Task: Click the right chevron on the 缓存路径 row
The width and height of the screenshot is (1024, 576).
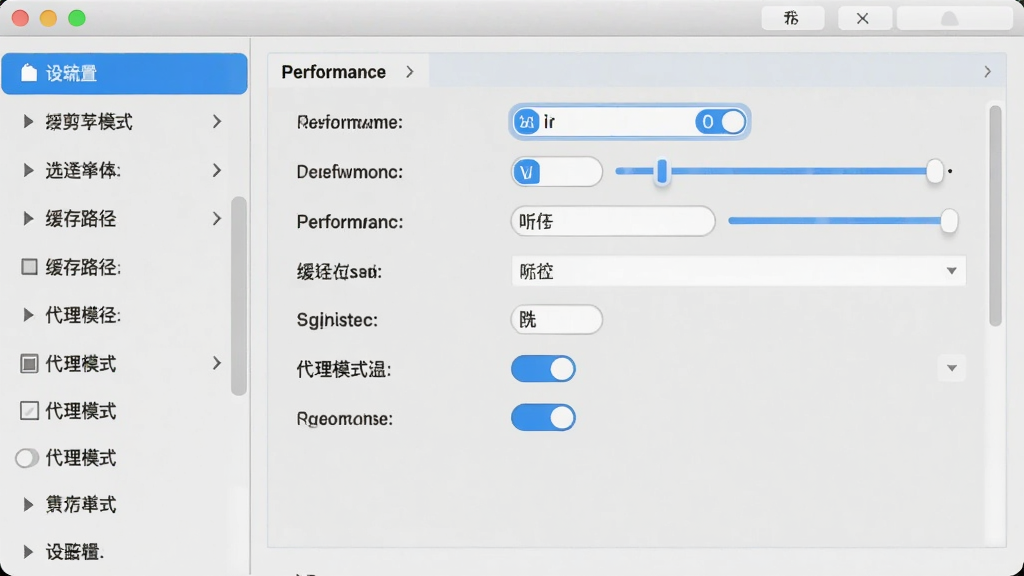Action: 217,218
